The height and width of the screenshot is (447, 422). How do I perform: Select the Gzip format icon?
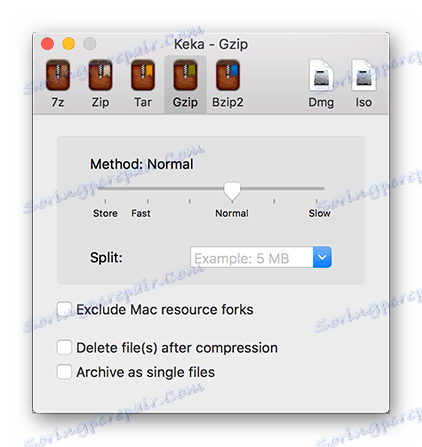185,75
